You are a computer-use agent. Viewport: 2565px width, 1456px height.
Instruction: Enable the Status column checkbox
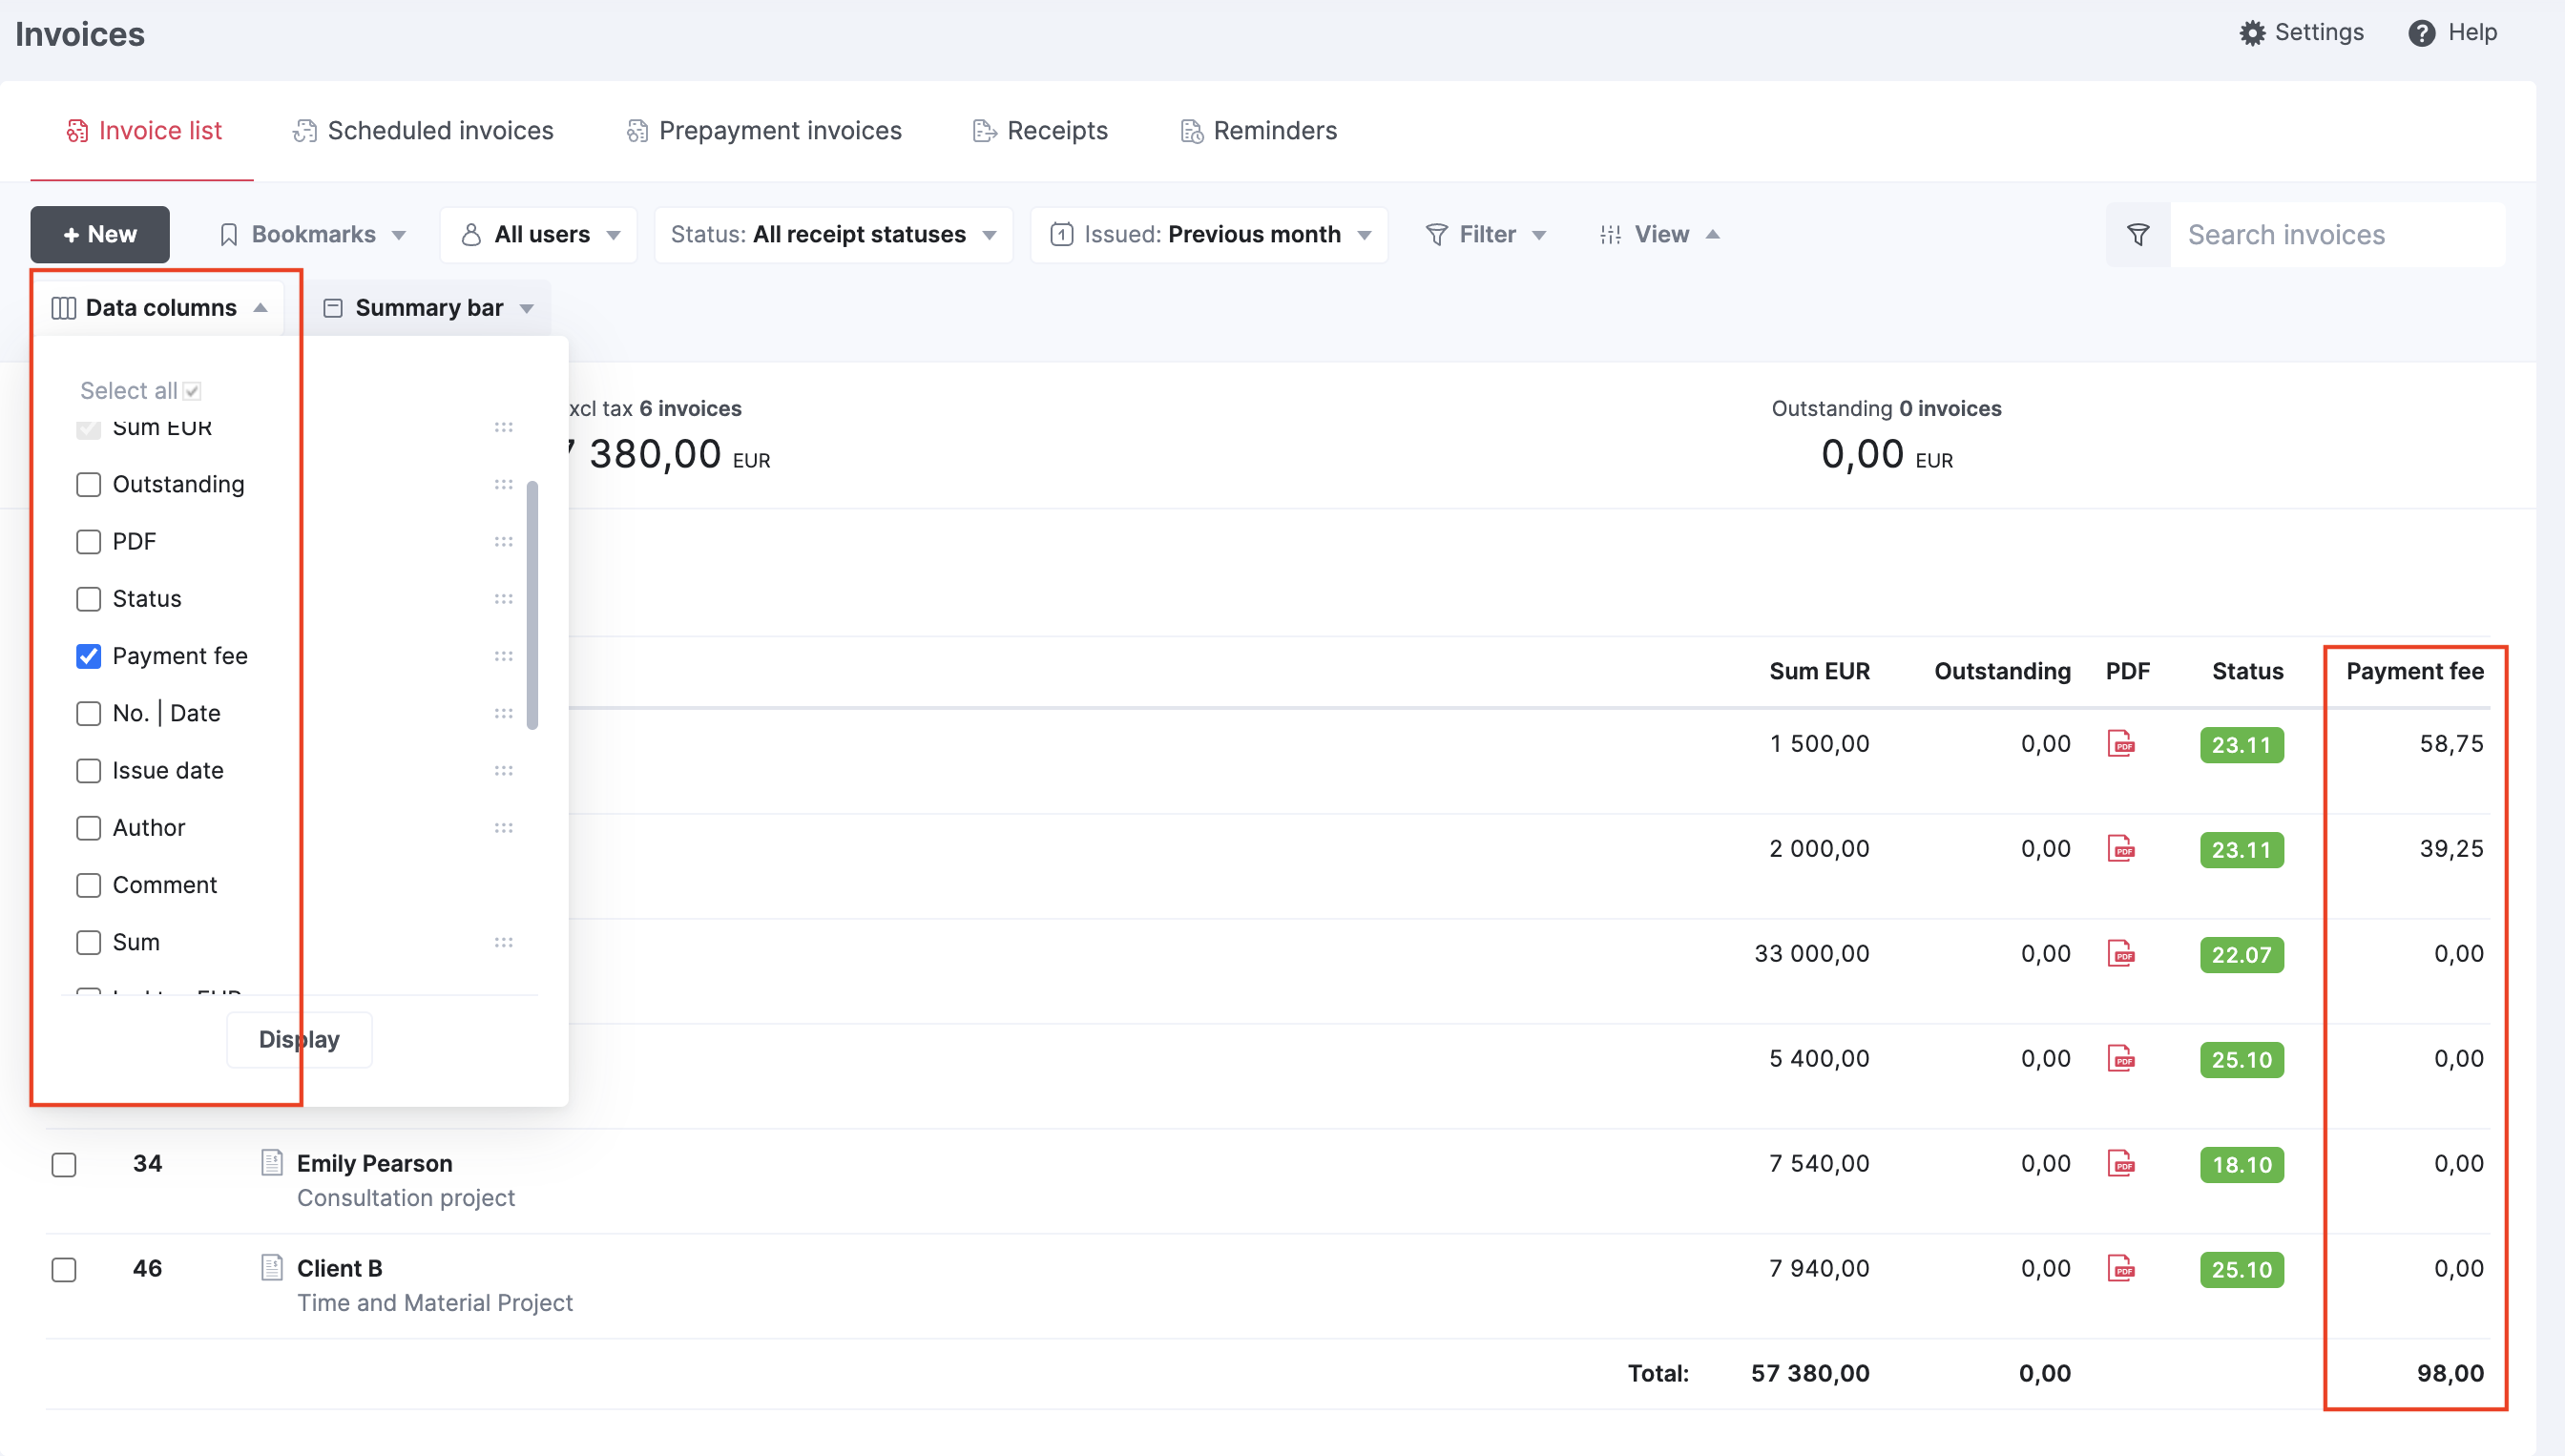pos(89,599)
